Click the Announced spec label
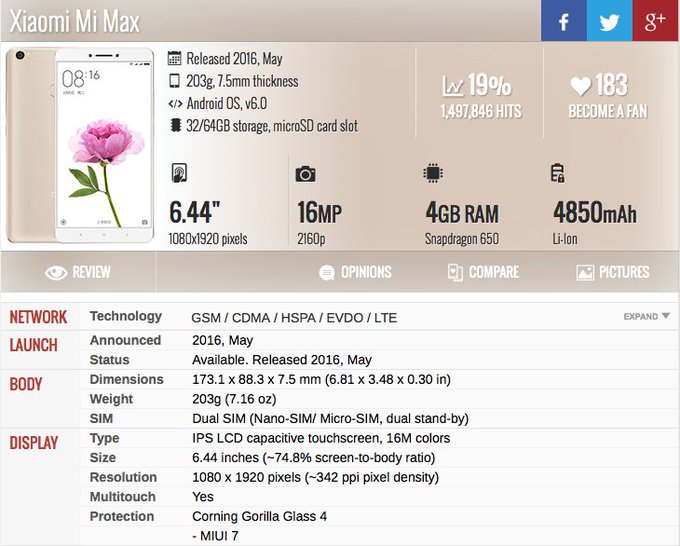Image resolution: width=680 pixels, height=546 pixels. (x=125, y=340)
